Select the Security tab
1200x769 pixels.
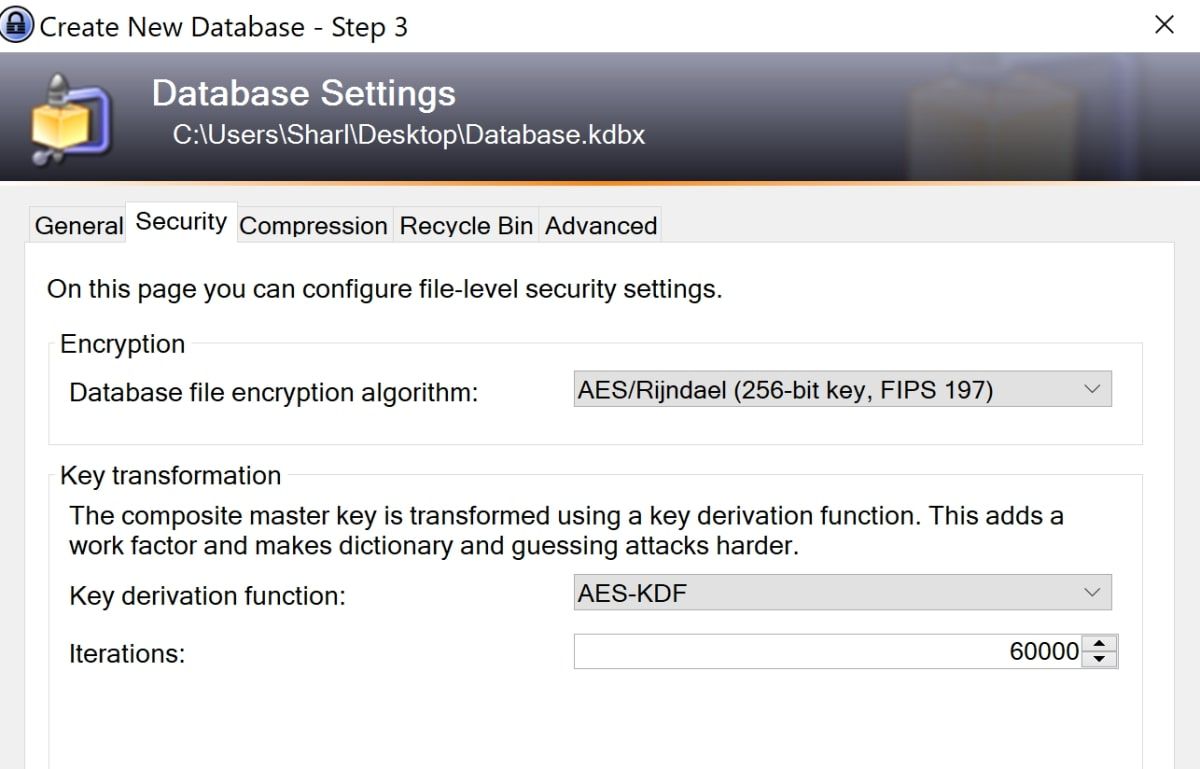181,222
